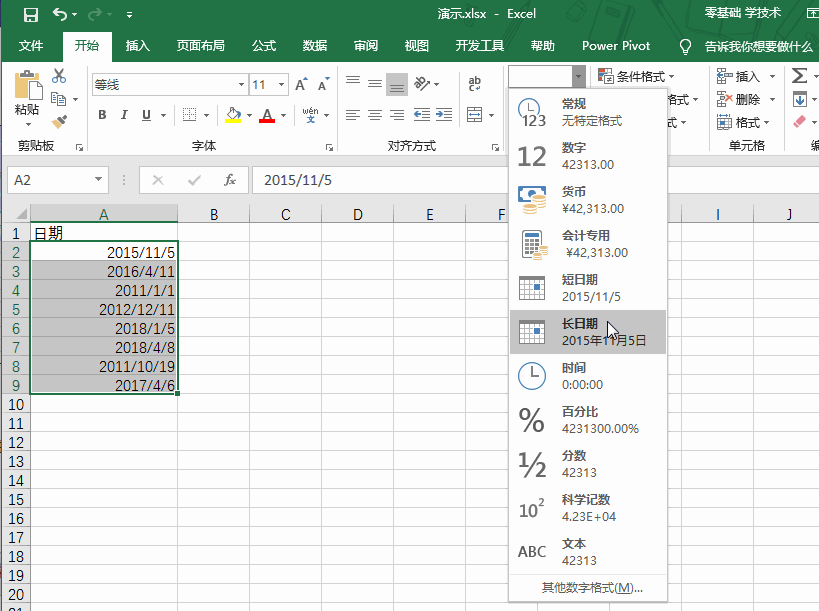
Task: Switch to the 插入 ribbon tab
Action: tap(138, 46)
